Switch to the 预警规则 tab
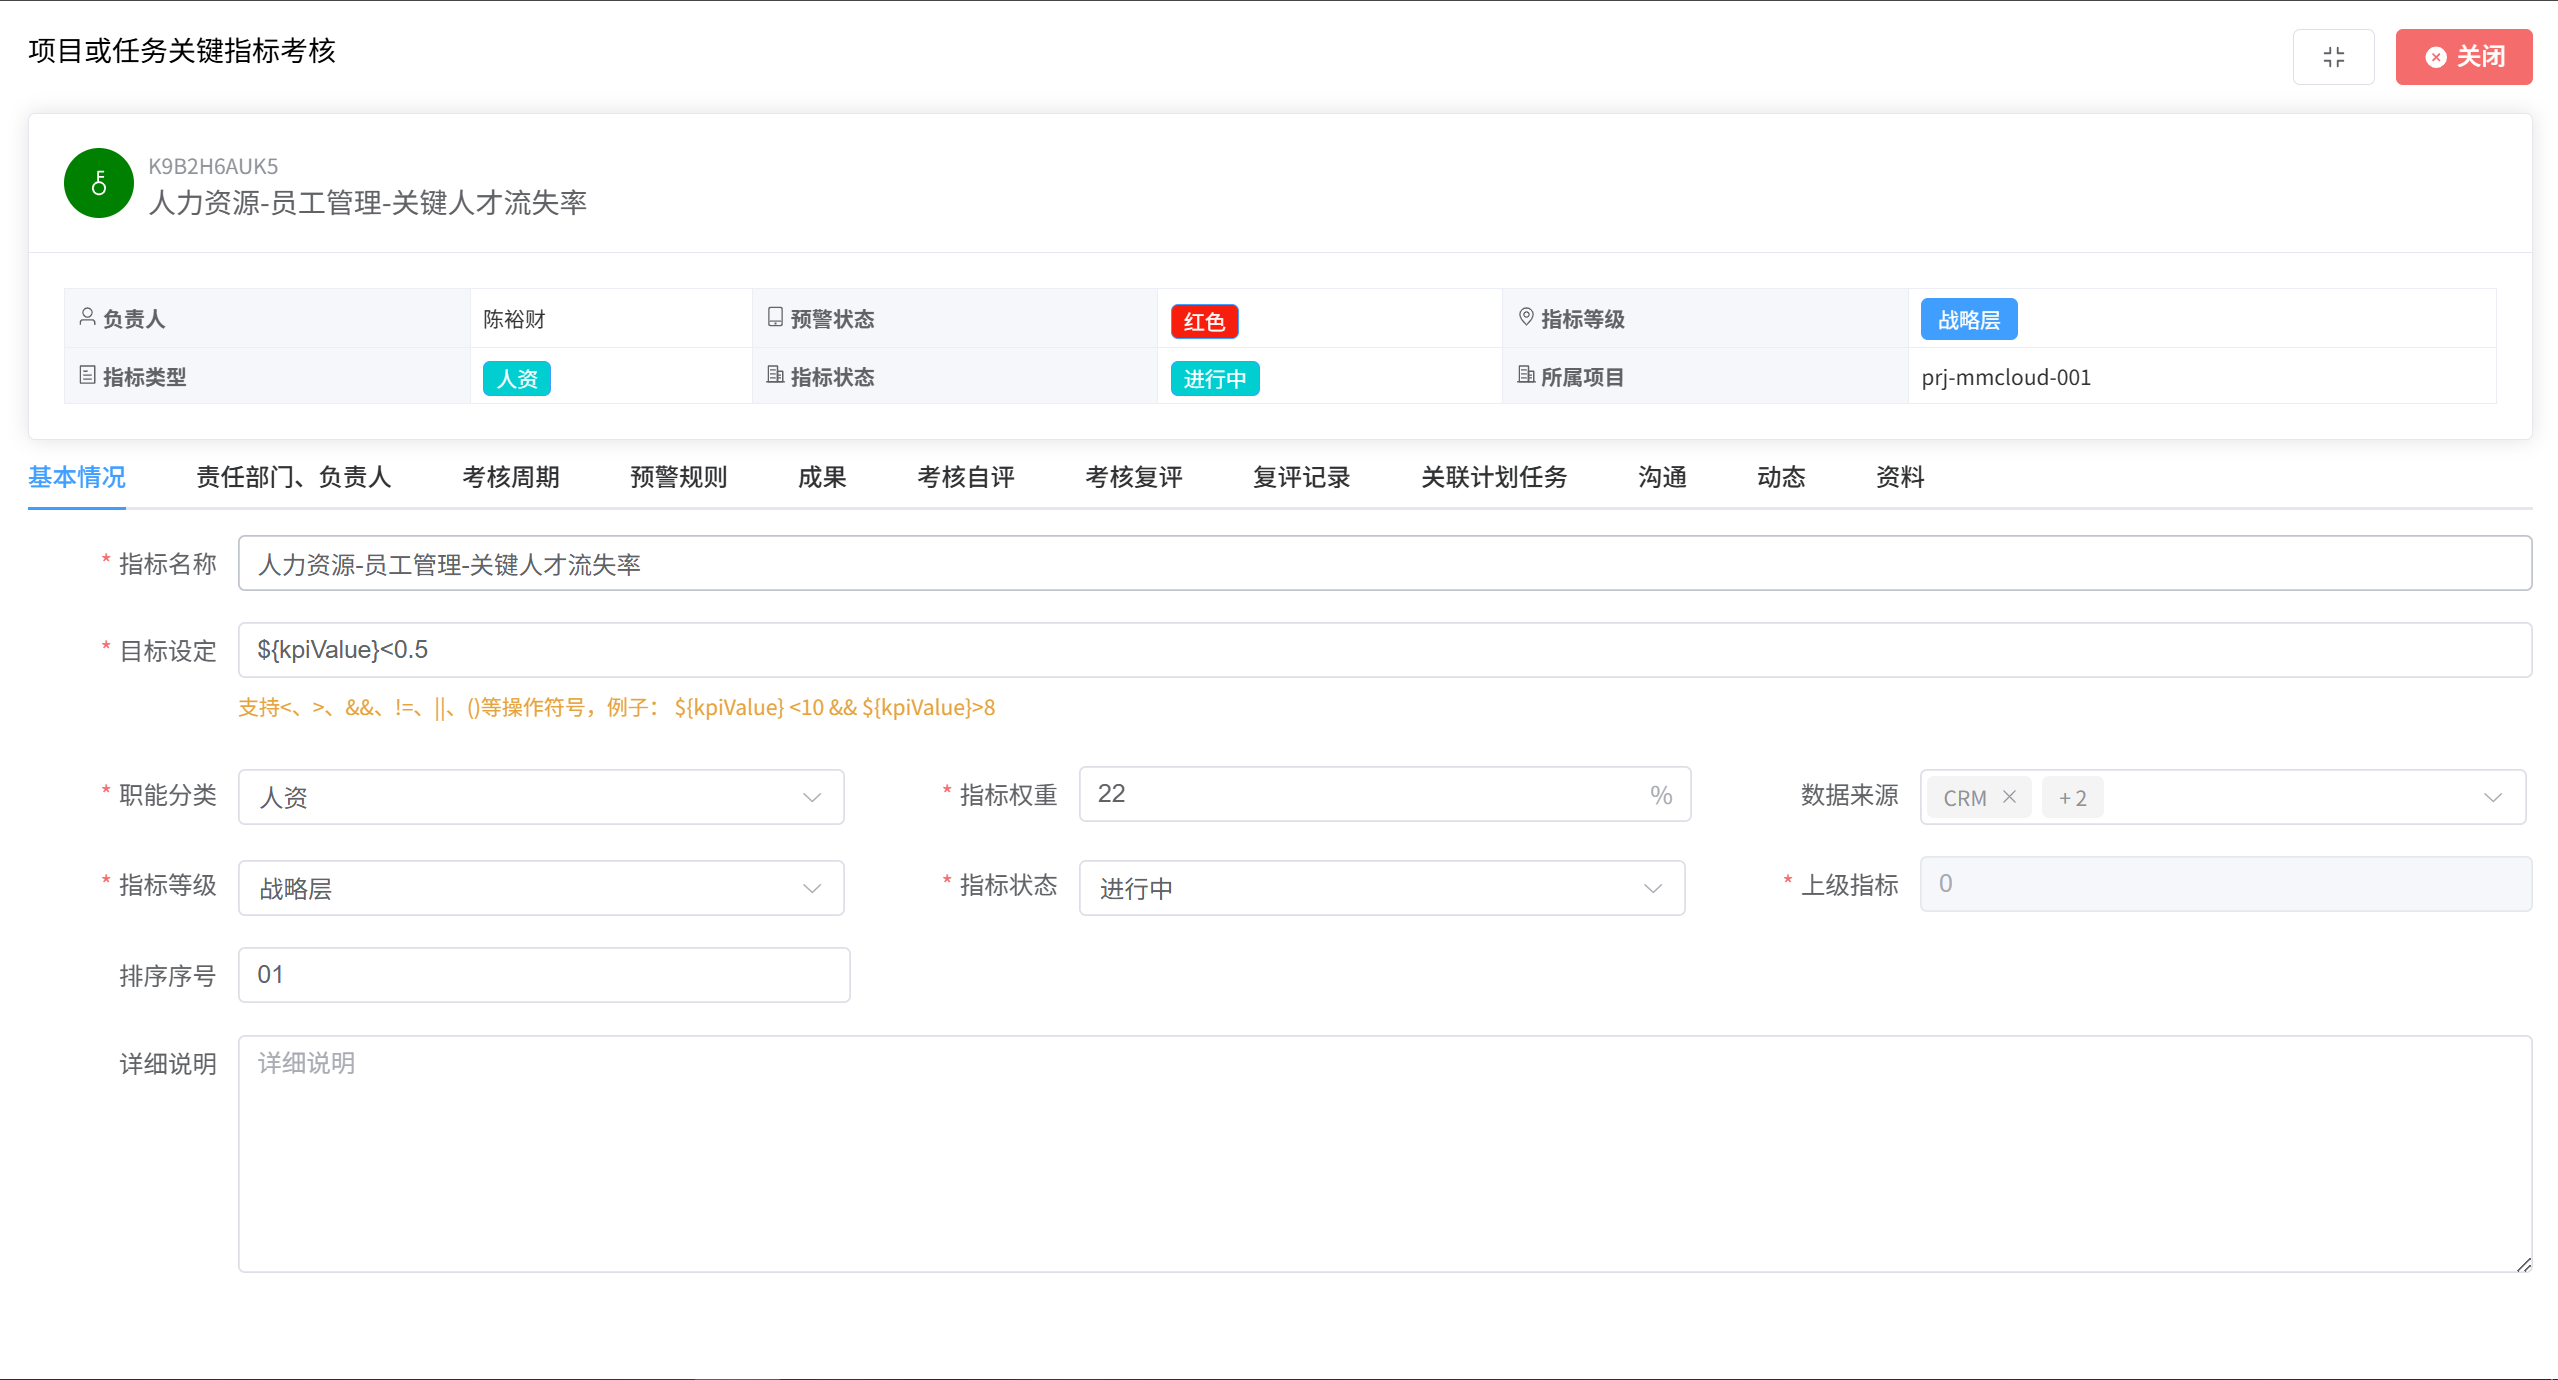2558x1380 pixels. pos(678,477)
